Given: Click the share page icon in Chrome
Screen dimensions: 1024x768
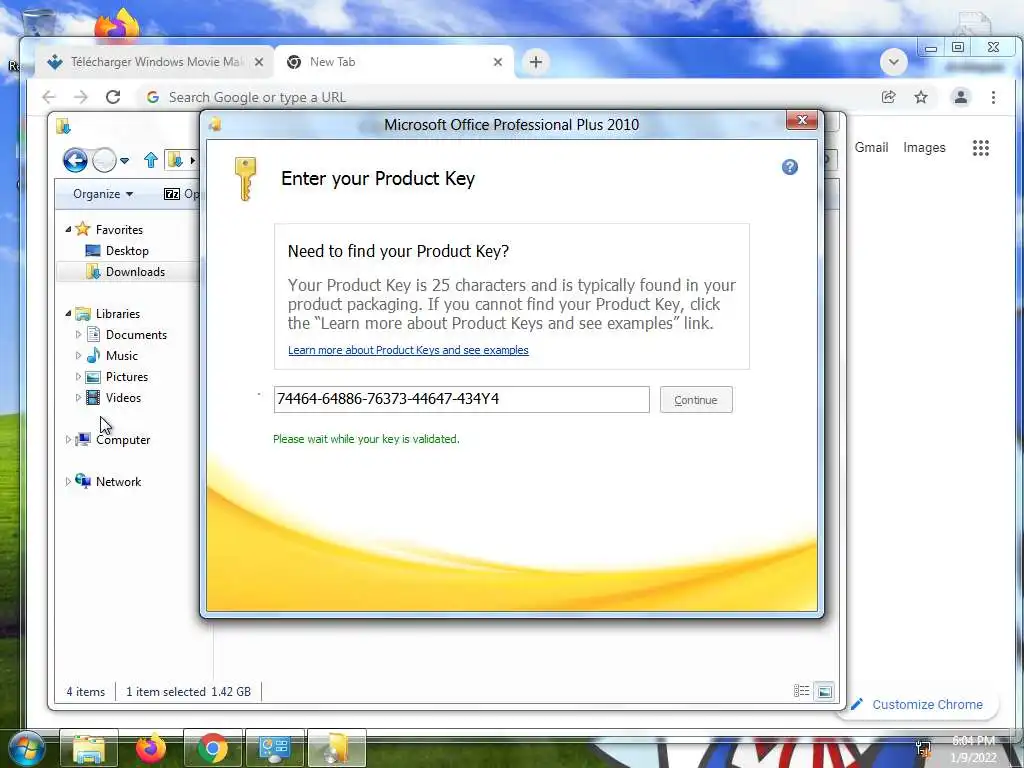Looking at the screenshot, I should pos(888,97).
